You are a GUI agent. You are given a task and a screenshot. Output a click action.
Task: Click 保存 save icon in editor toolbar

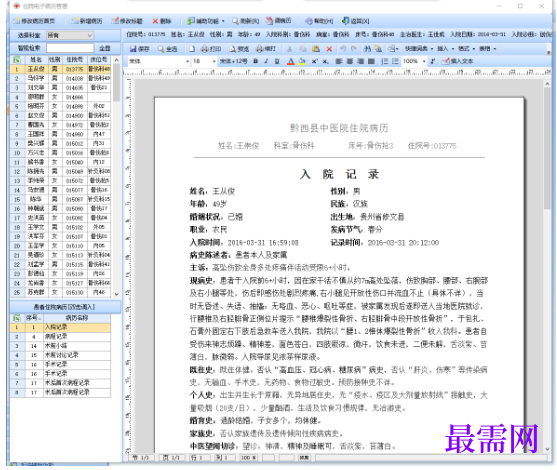click(x=139, y=49)
